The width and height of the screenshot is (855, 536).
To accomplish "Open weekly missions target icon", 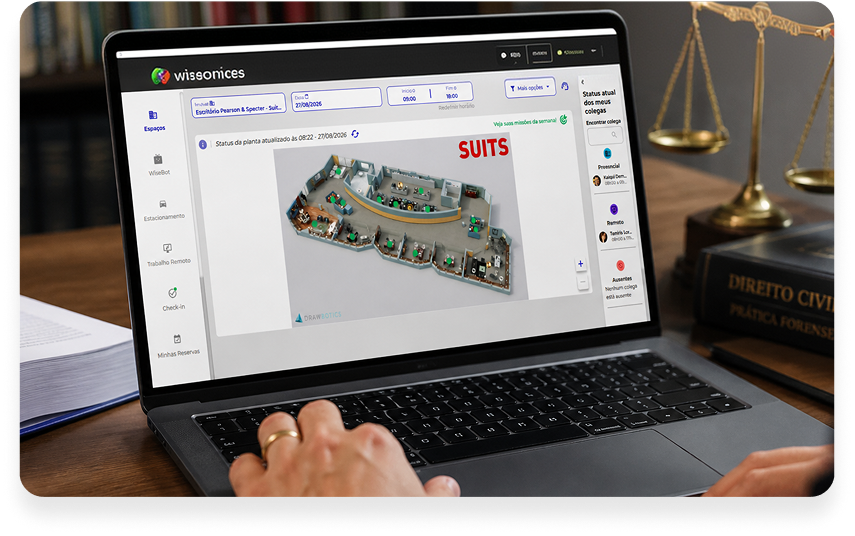I will [563, 119].
